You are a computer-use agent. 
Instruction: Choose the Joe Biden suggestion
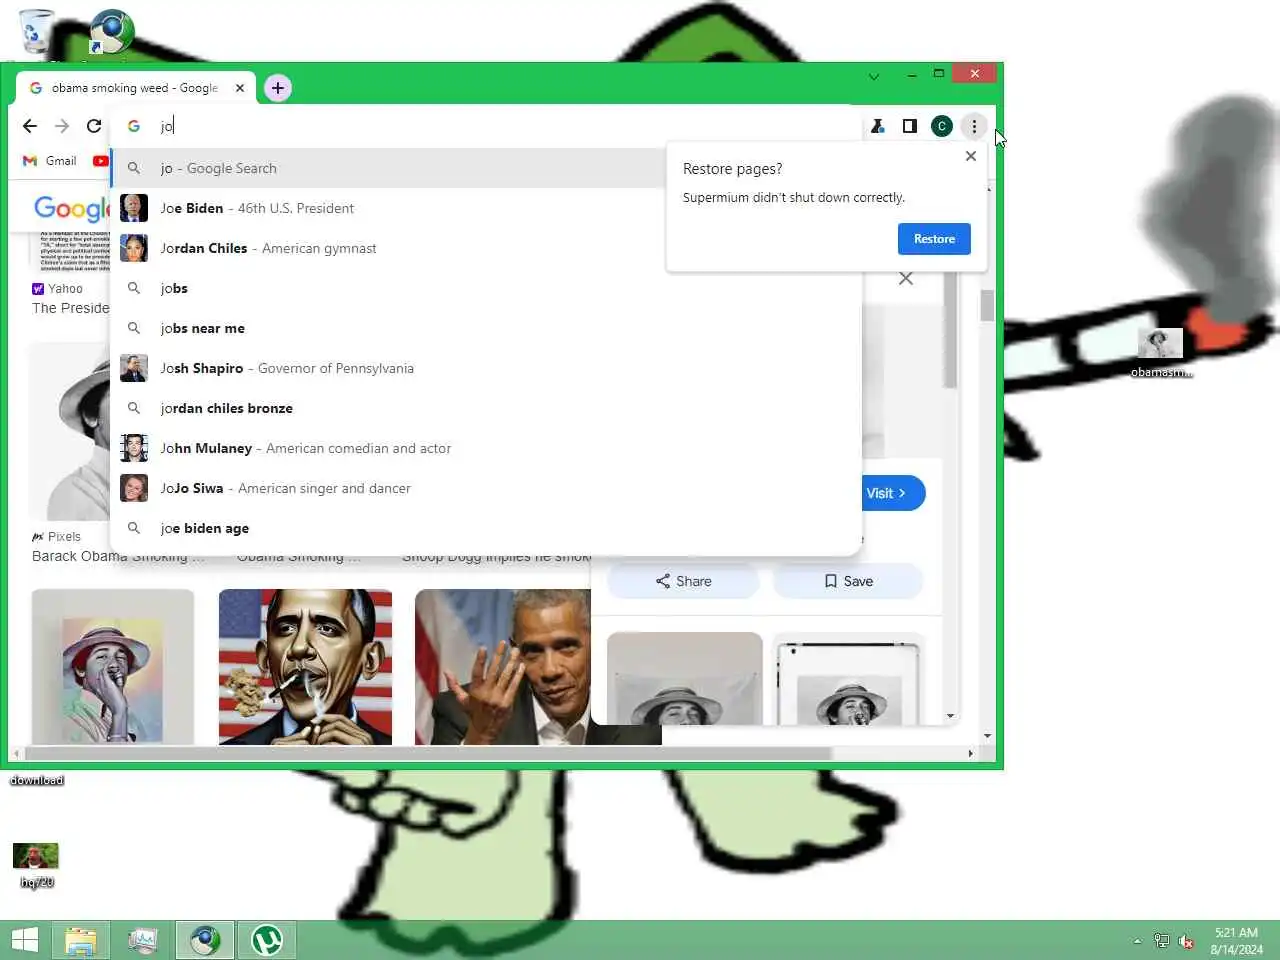click(486, 208)
